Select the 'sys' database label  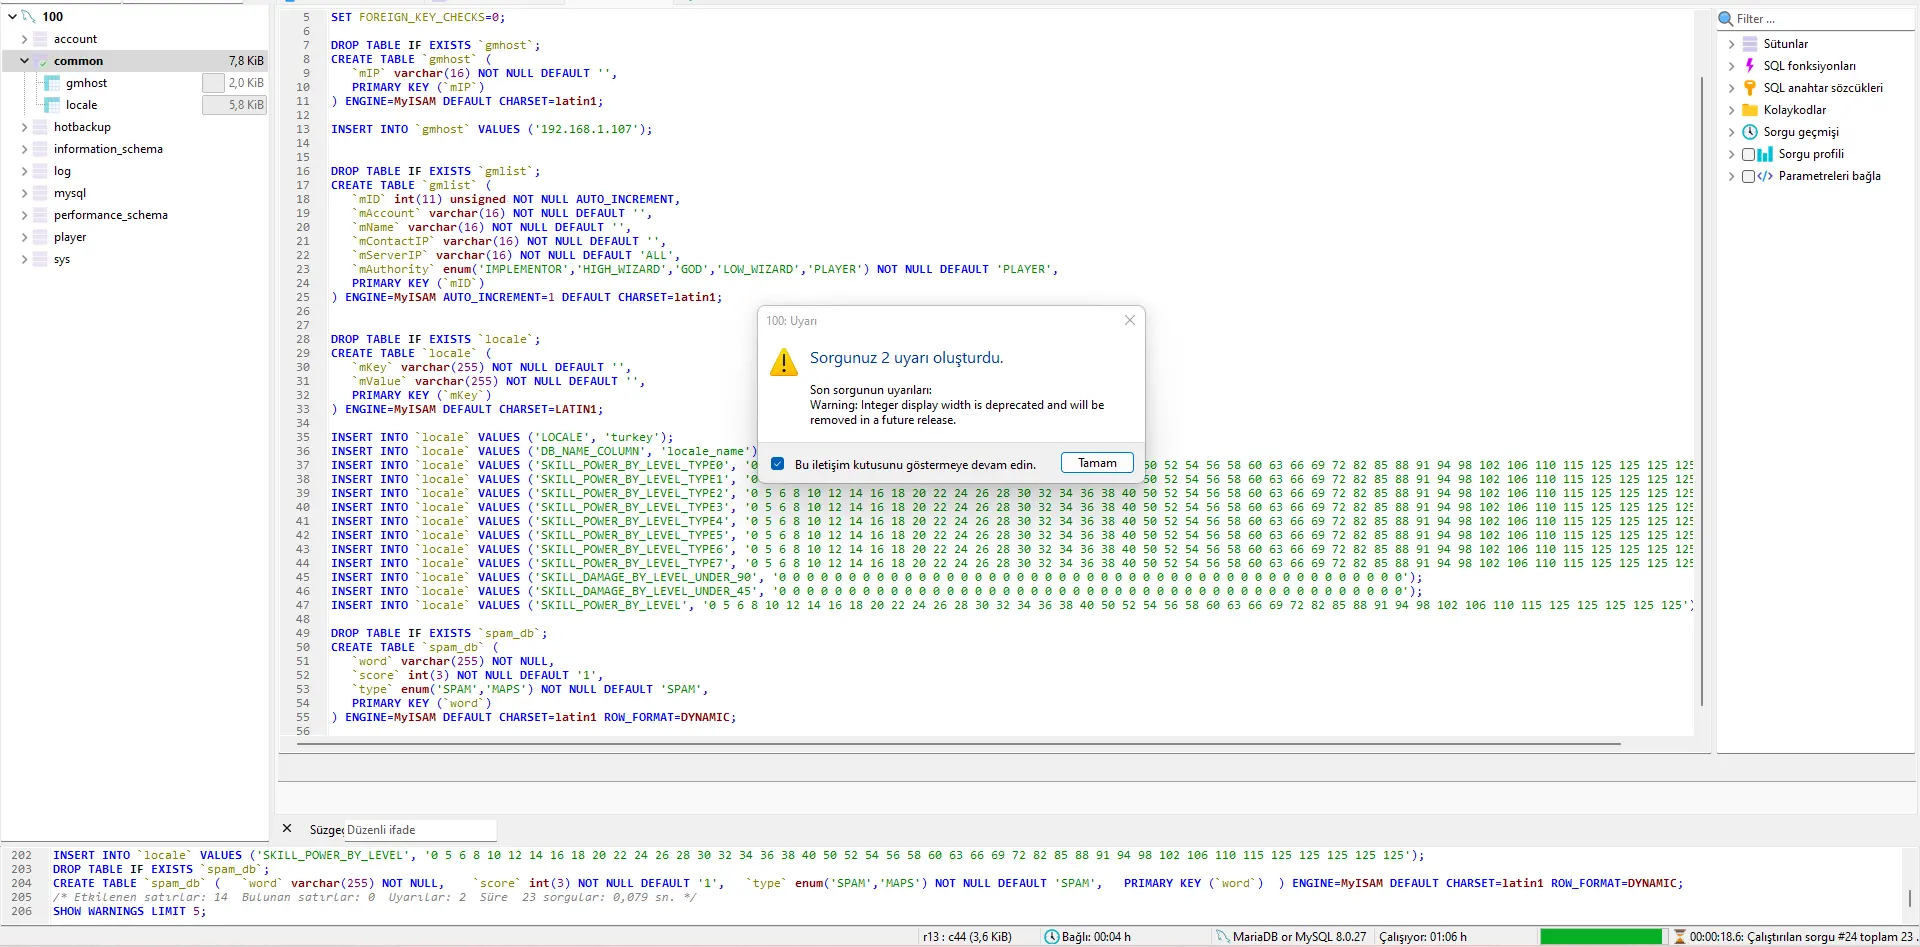point(62,259)
